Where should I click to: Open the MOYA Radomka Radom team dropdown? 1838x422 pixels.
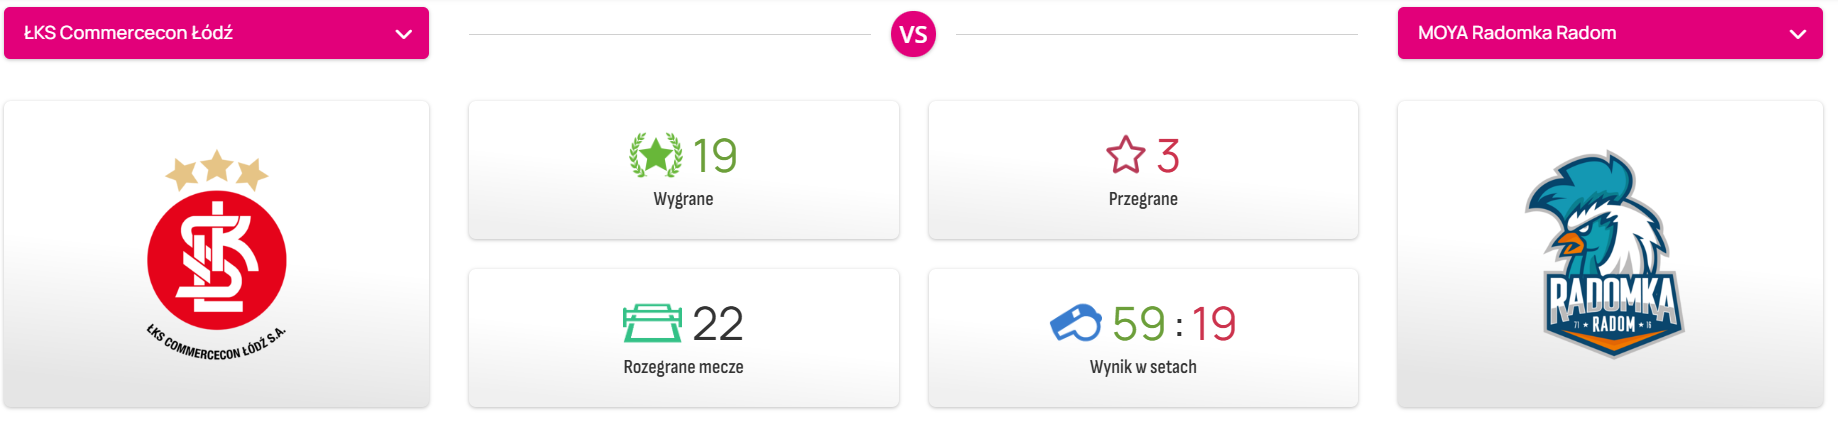(1610, 33)
